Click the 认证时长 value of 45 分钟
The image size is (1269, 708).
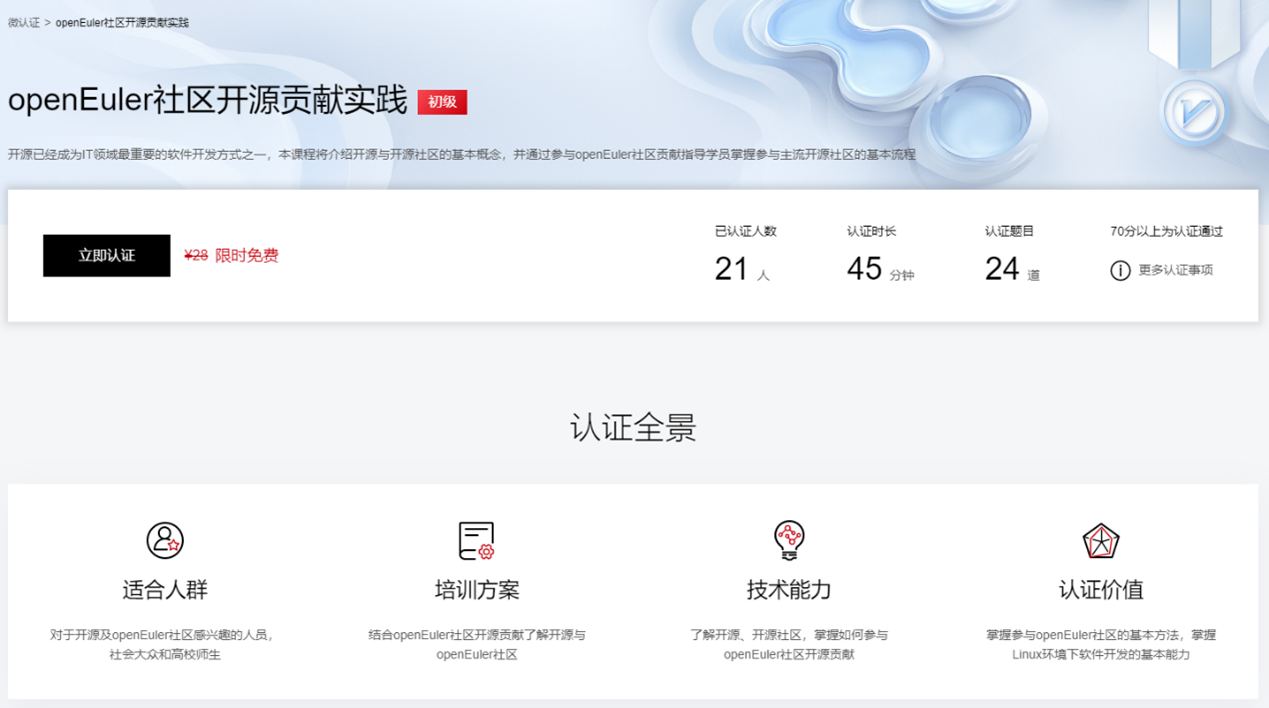(x=865, y=269)
